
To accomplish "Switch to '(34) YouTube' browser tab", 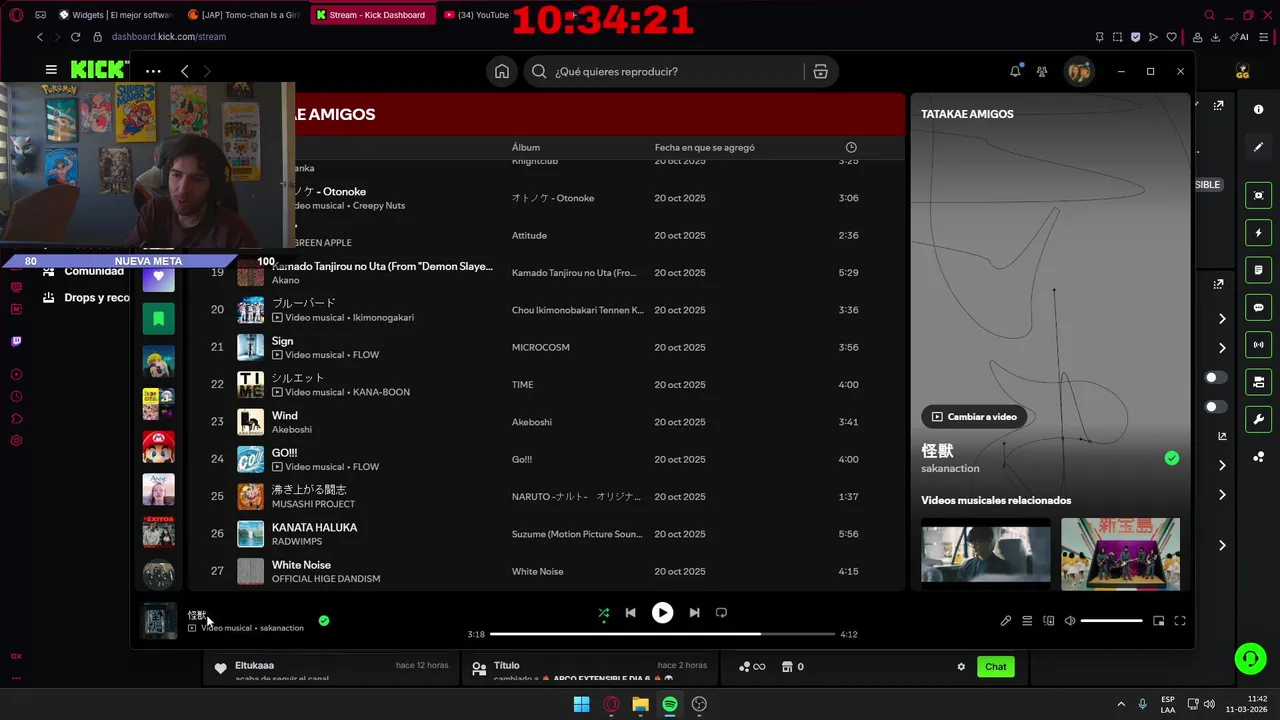I will 478,15.
